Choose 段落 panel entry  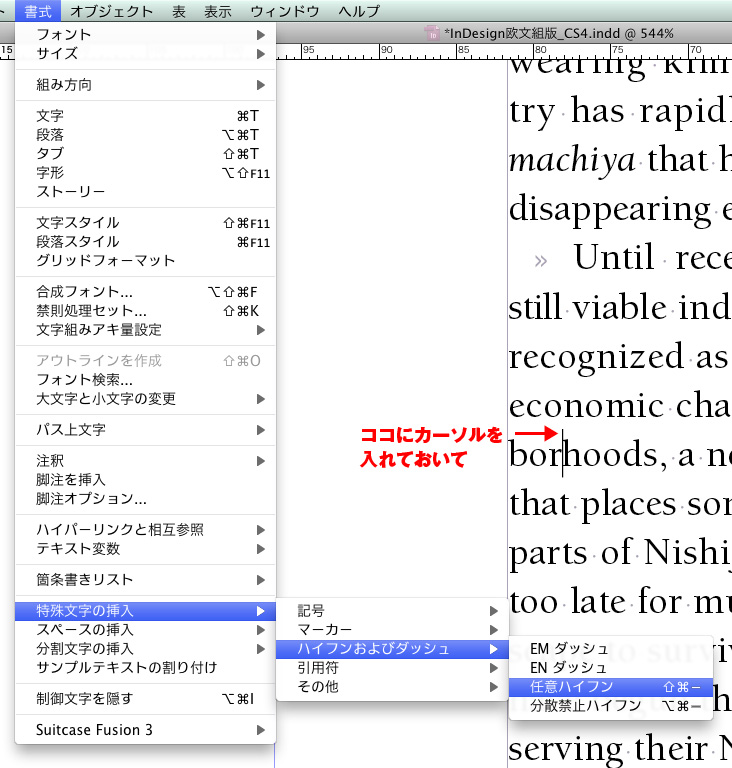[145, 135]
